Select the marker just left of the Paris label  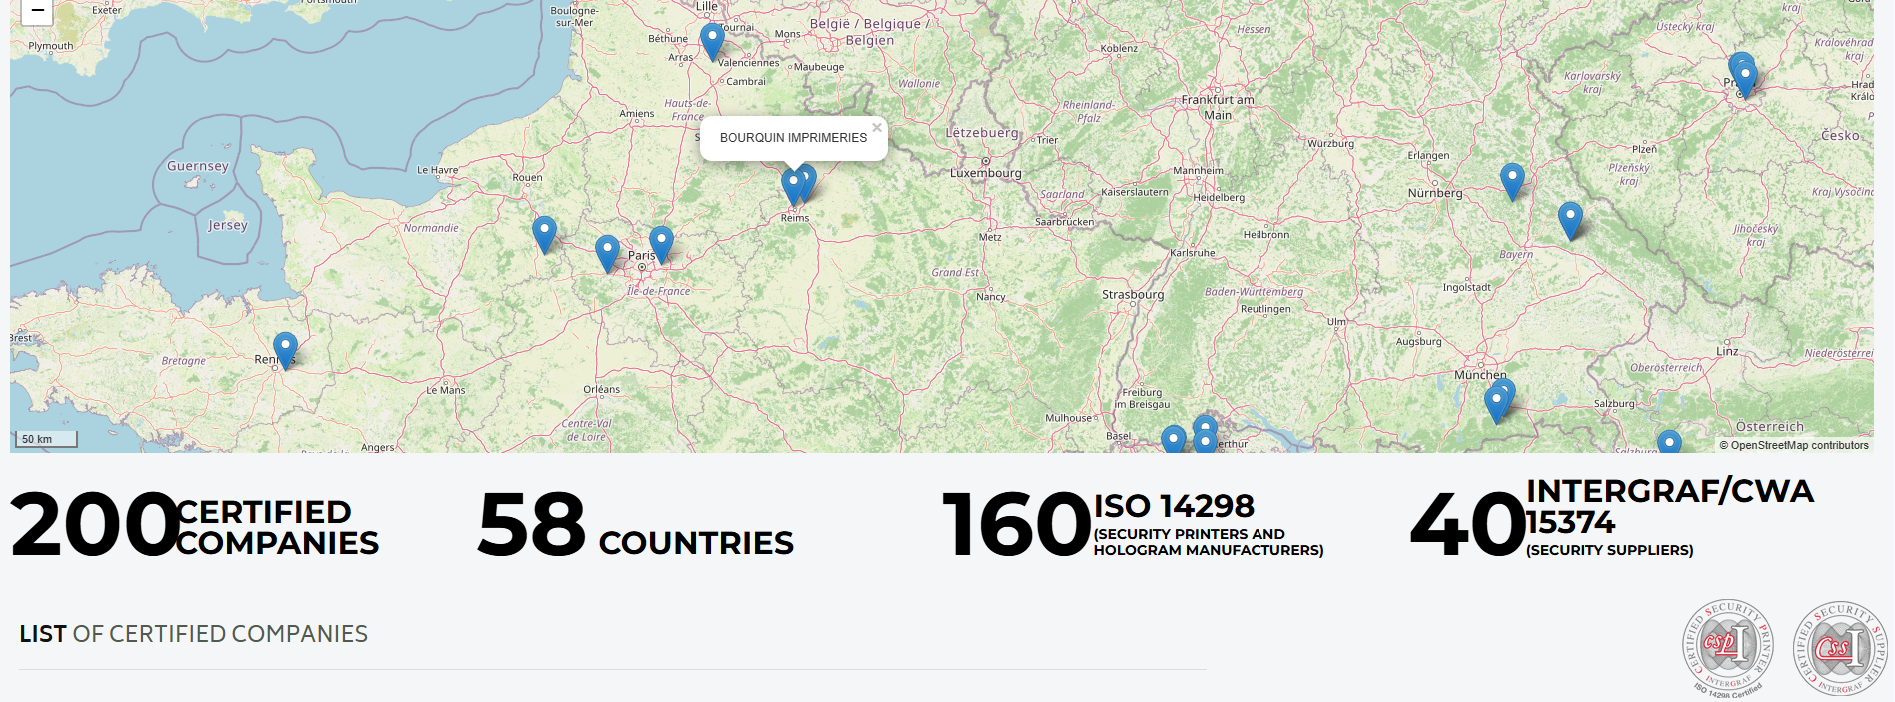click(607, 254)
